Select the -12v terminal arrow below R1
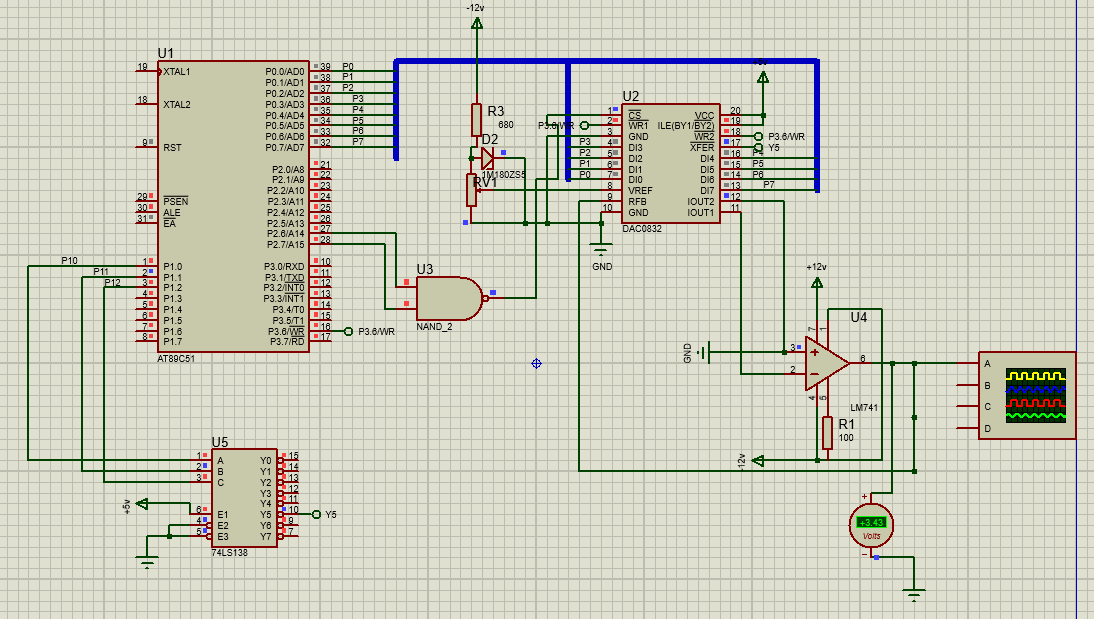The height and width of the screenshot is (619, 1094). pyautogui.click(x=758, y=461)
